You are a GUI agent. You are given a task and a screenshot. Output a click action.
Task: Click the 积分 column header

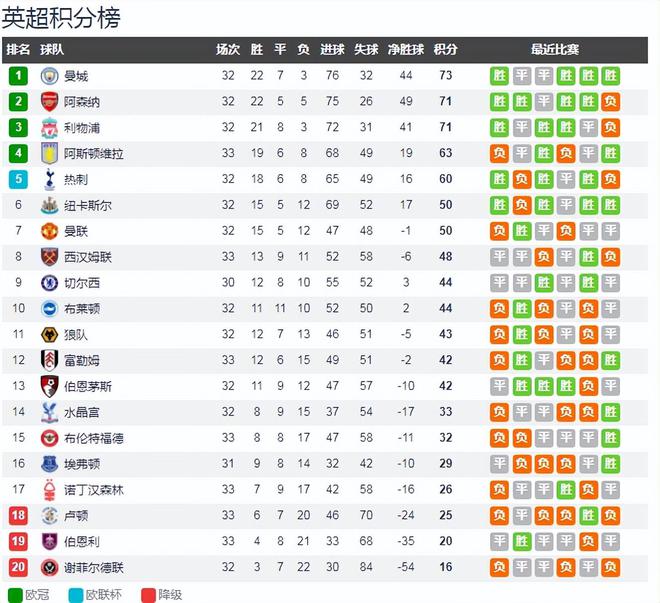(x=445, y=50)
